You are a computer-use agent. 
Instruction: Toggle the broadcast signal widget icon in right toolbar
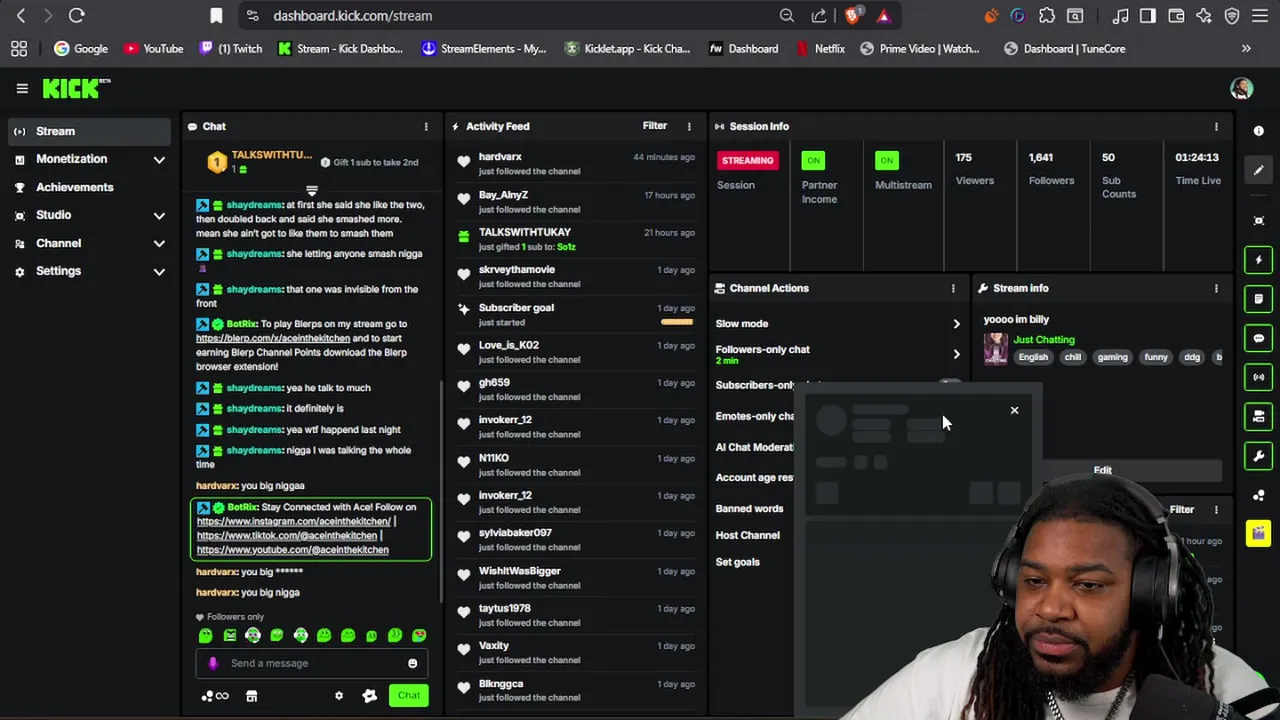pyautogui.click(x=1259, y=377)
